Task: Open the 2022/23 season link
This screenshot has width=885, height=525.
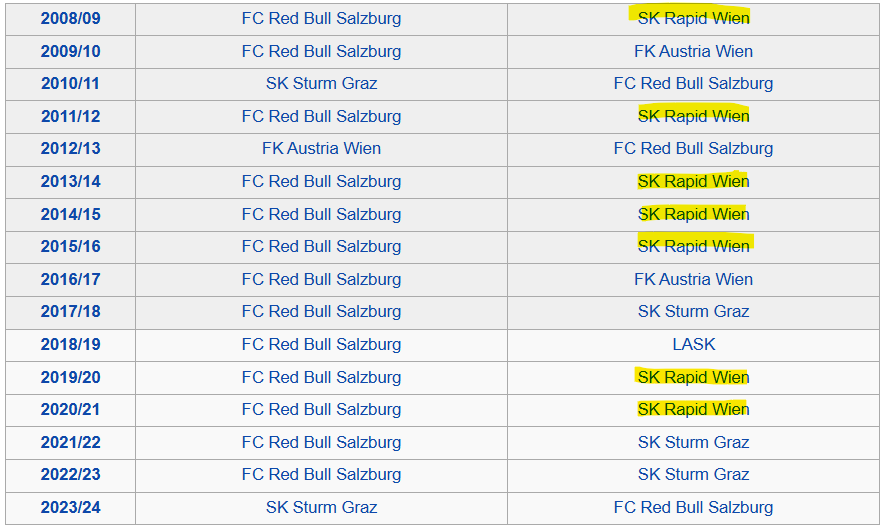Action: (70, 474)
